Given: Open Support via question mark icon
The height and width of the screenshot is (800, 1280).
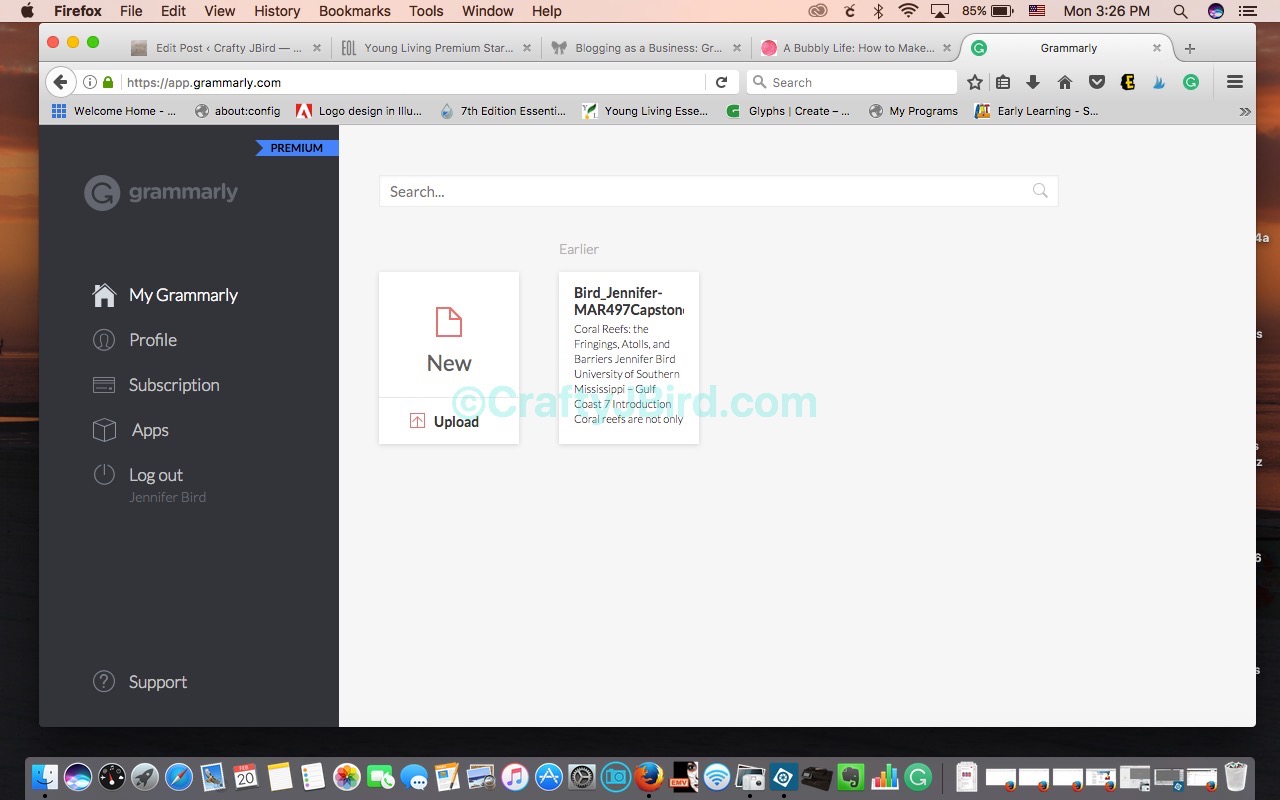Looking at the screenshot, I should 104,682.
